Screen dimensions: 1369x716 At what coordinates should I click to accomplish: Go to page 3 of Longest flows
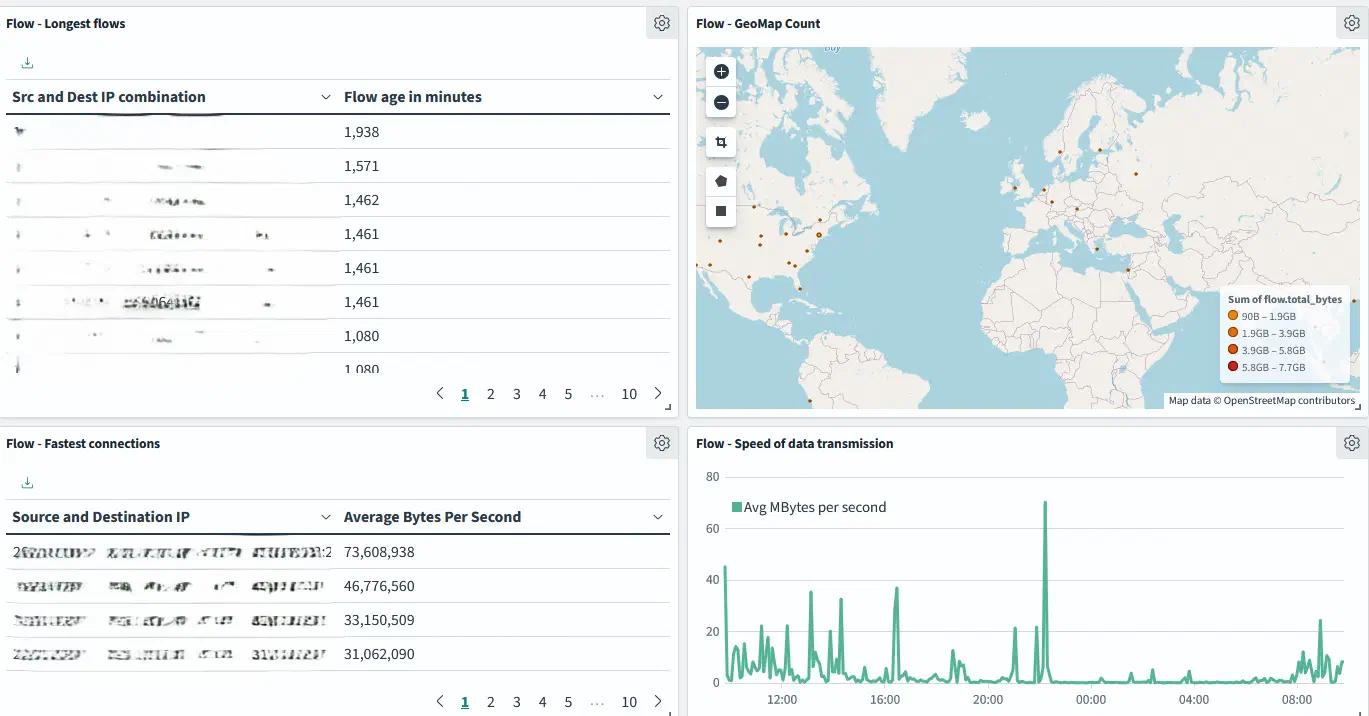point(516,394)
